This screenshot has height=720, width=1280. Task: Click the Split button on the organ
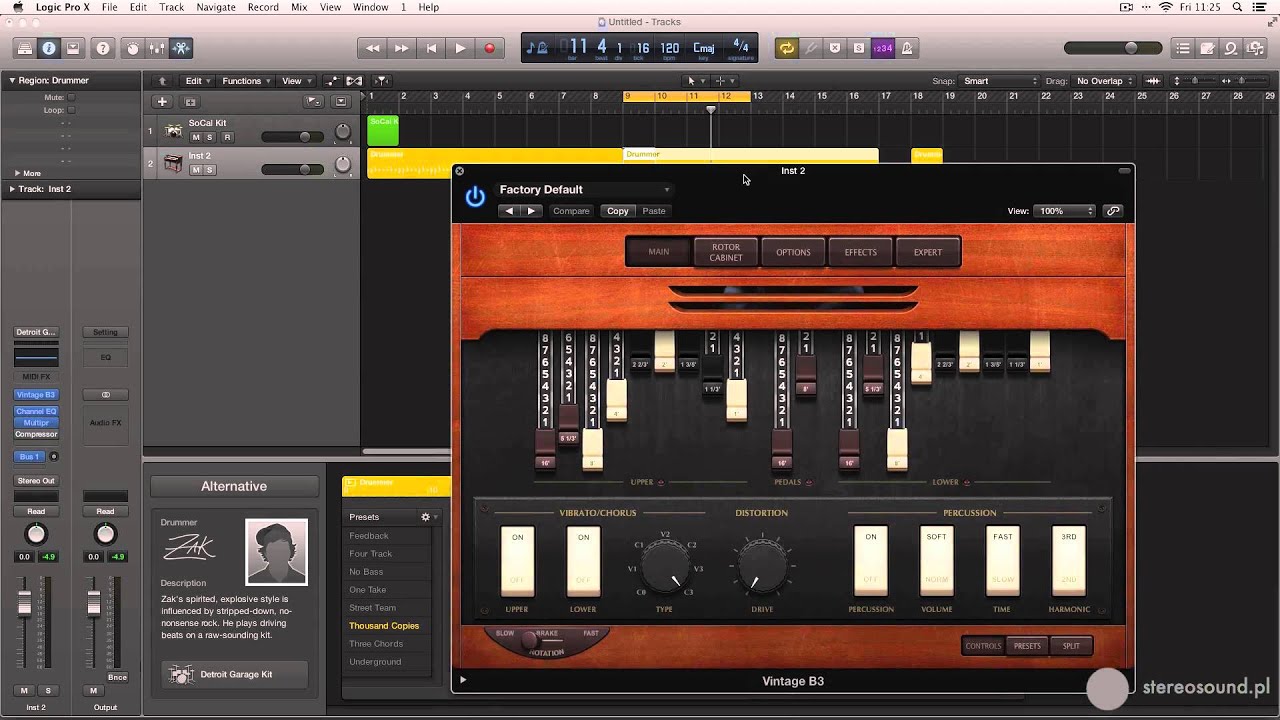pyautogui.click(x=1071, y=646)
